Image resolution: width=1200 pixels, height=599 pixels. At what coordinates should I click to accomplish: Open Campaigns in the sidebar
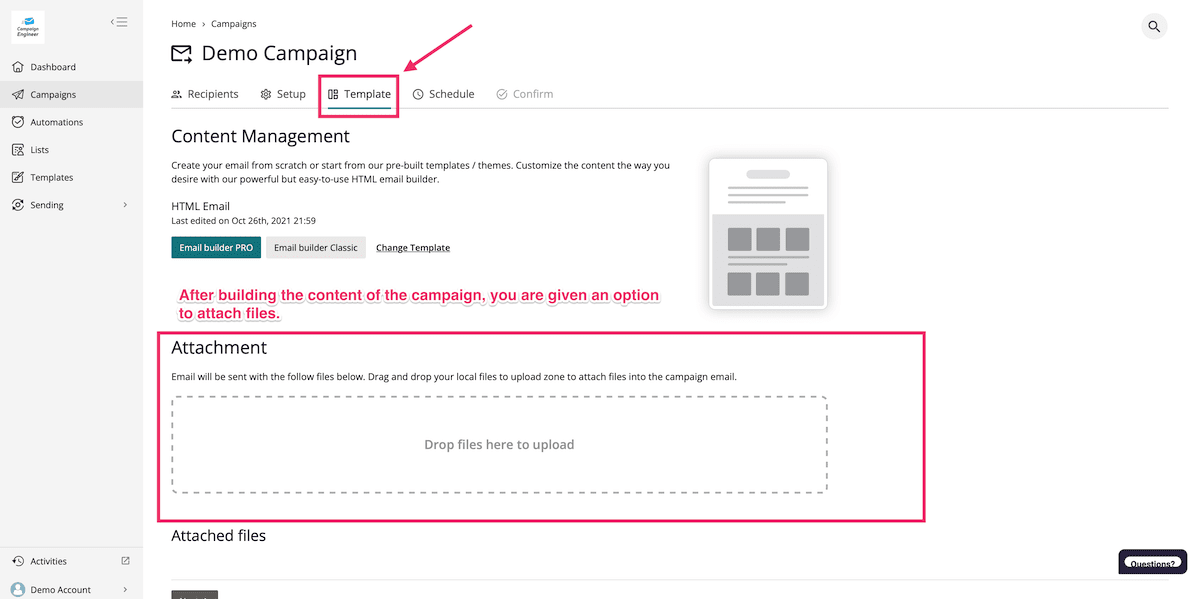pos(53,95)
